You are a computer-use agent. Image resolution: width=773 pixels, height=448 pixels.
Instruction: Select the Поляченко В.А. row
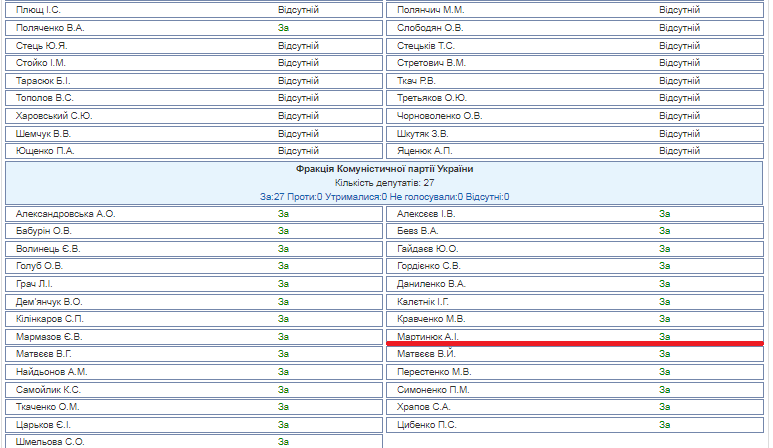[x=51, y=28]
